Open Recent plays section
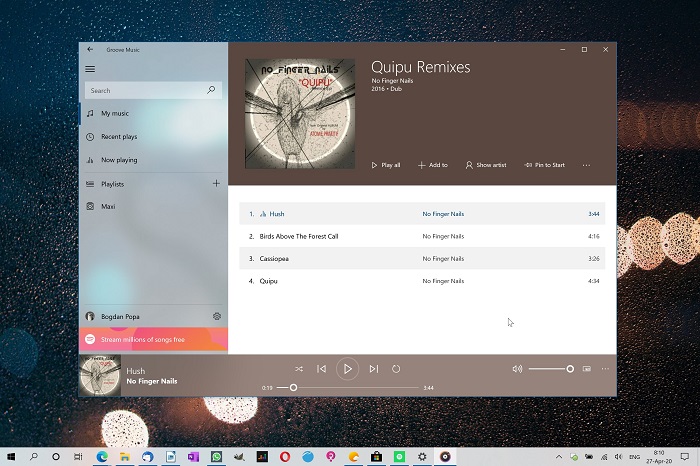 [x=153, y=137]
